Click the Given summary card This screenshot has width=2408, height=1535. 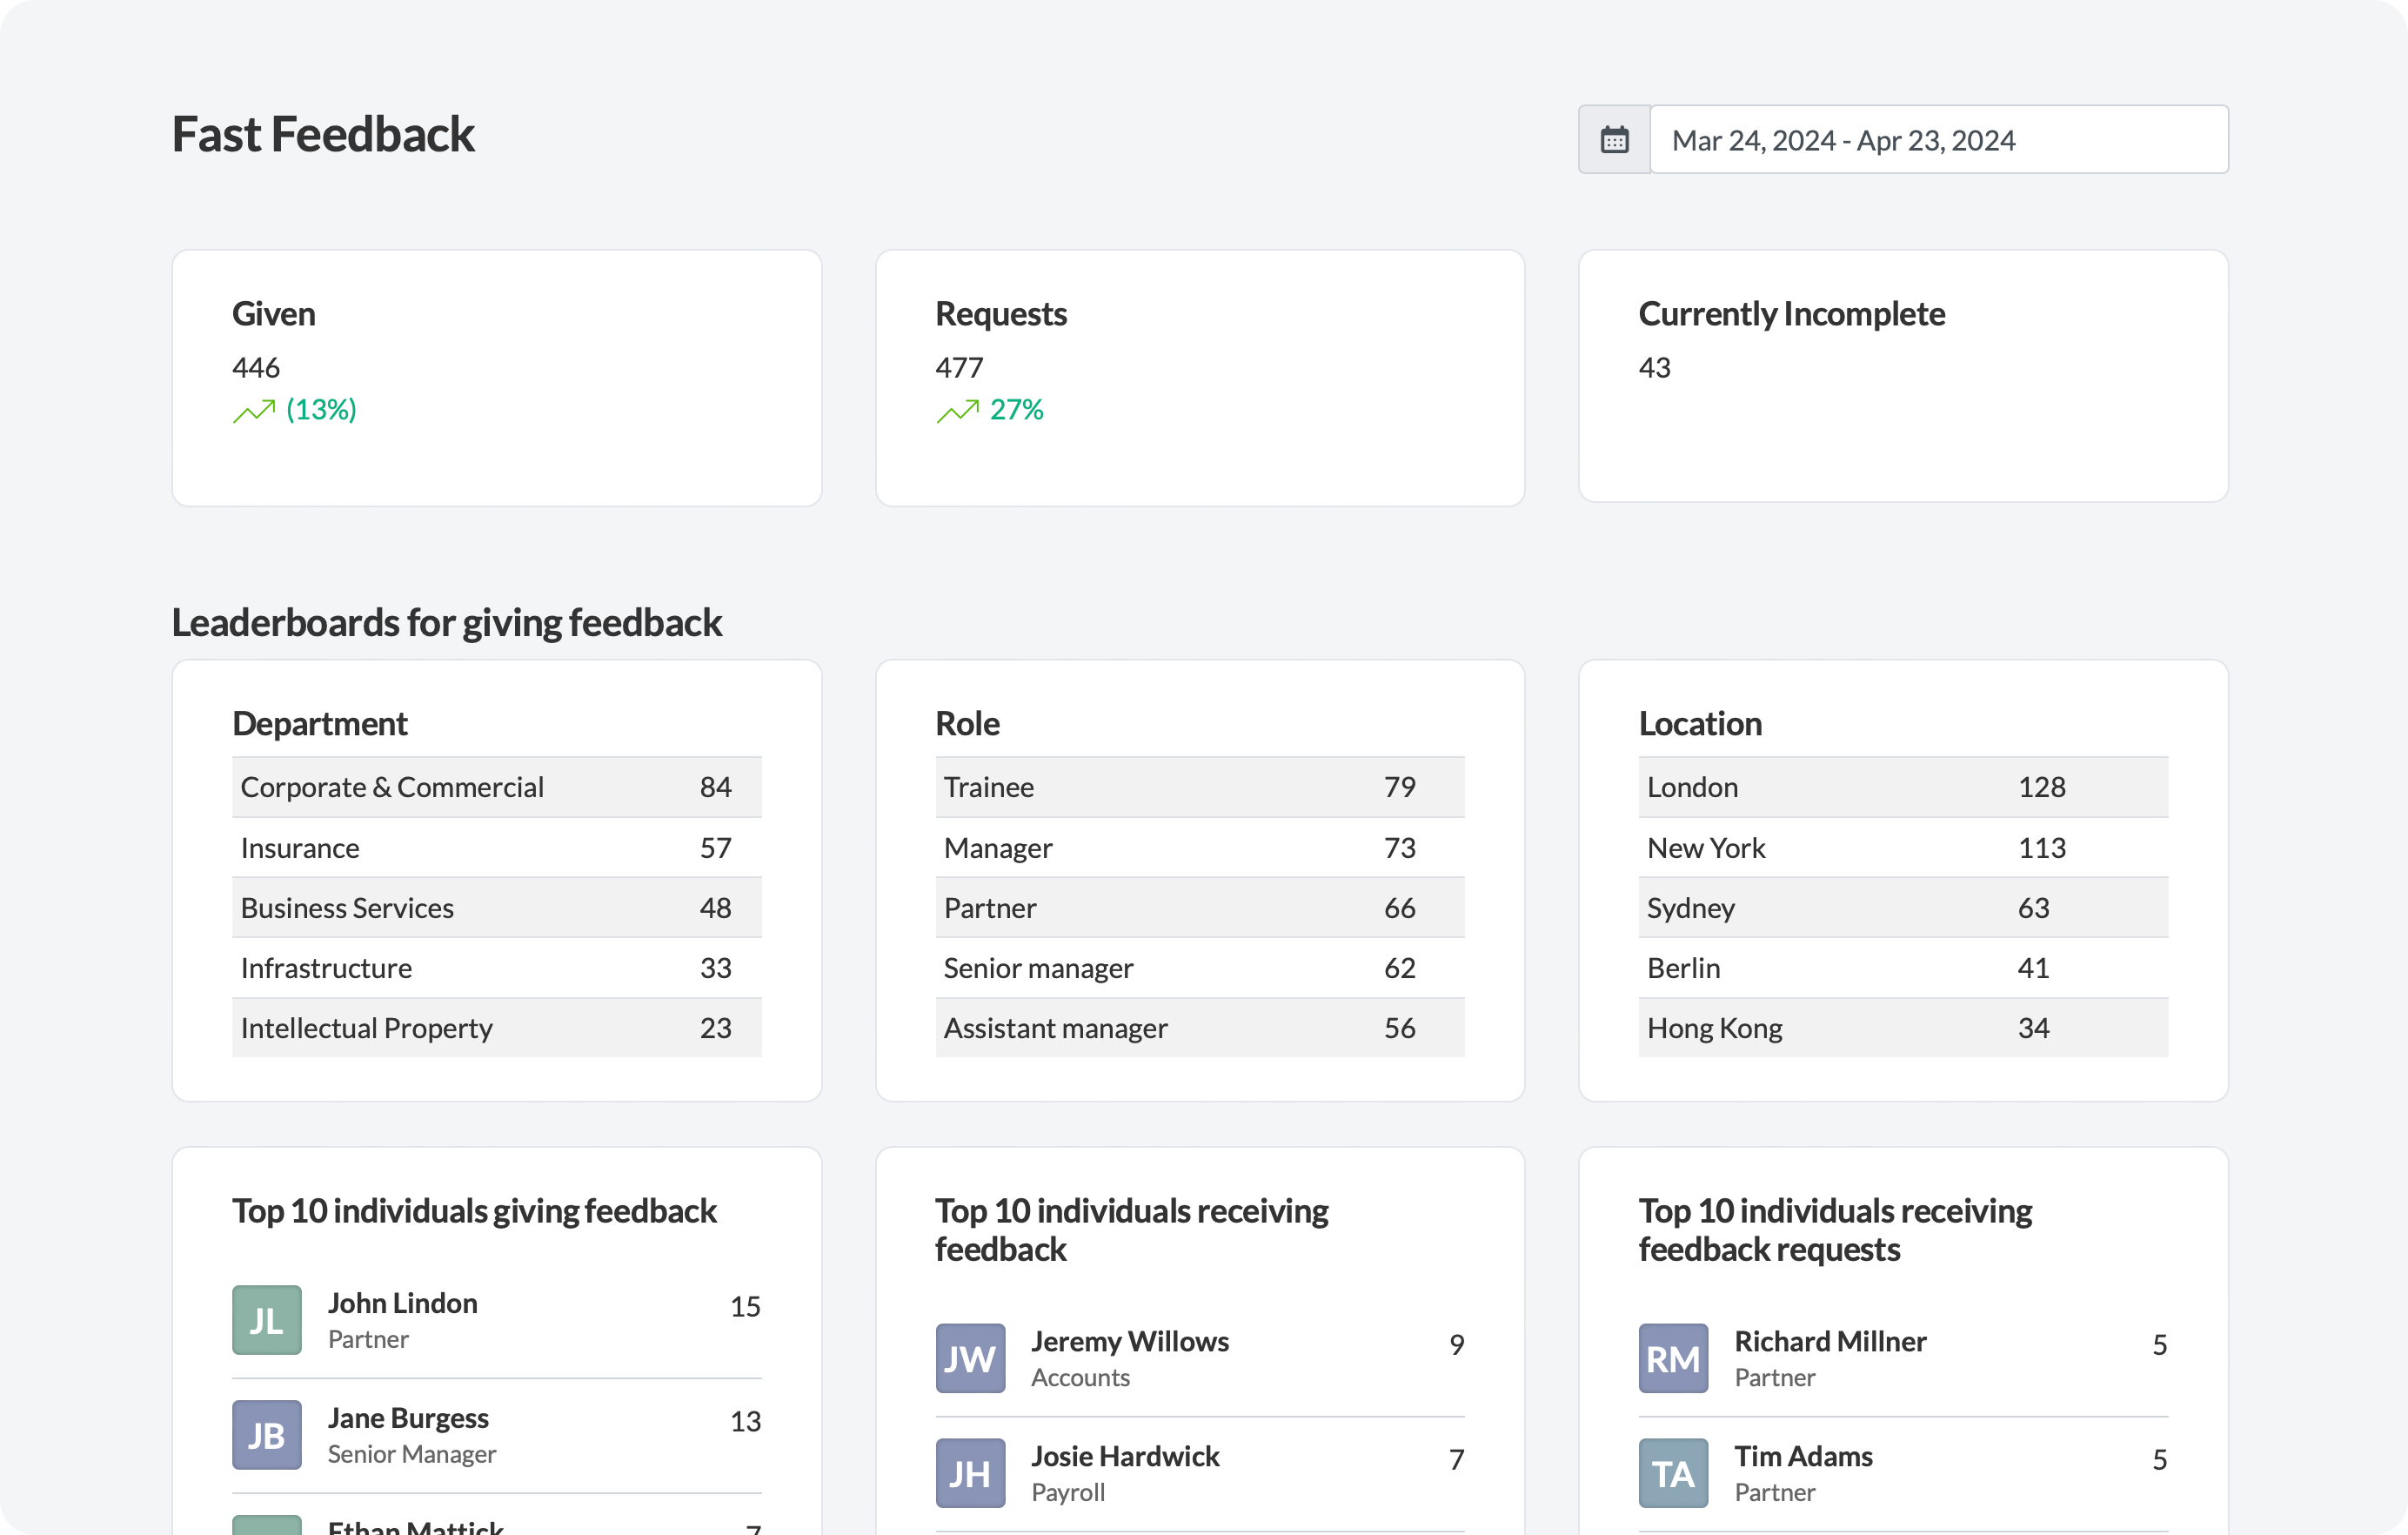click(x=496, y=378)
